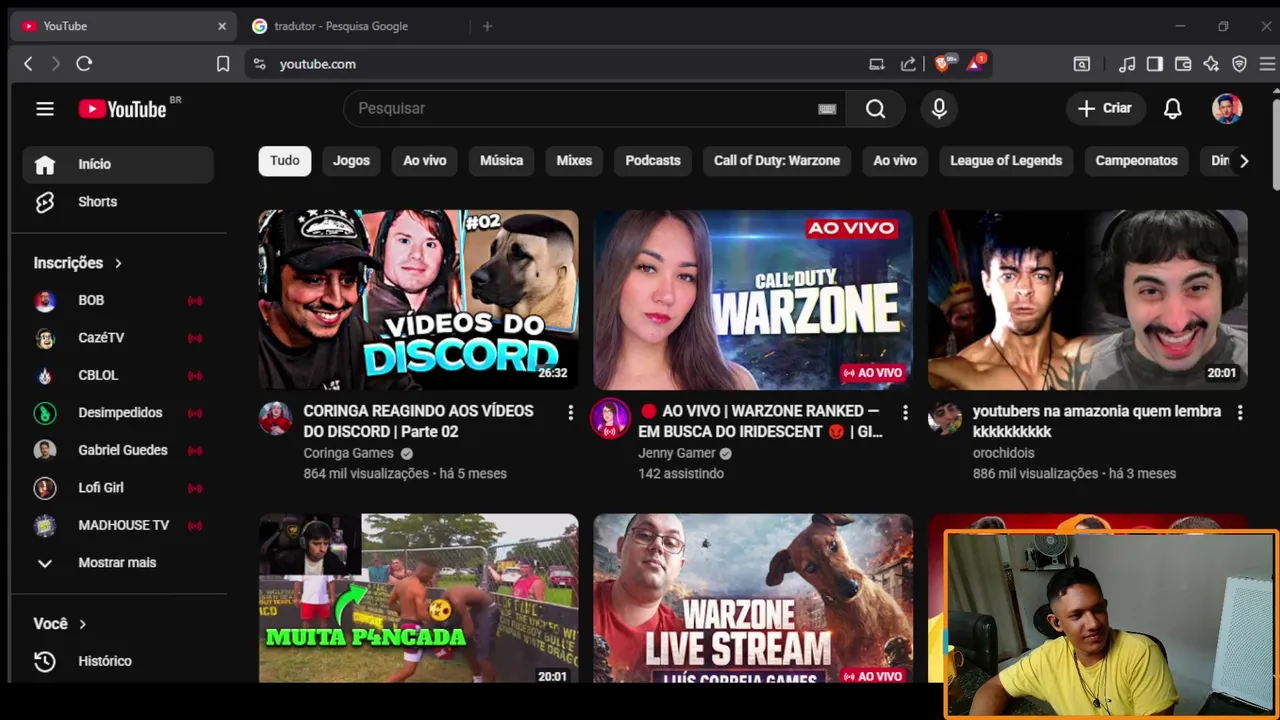The width and height of the screenshot is (1280, 720).
Task: Select Call of Duty: Warzone chip
Action: click(x=777, y=160)
